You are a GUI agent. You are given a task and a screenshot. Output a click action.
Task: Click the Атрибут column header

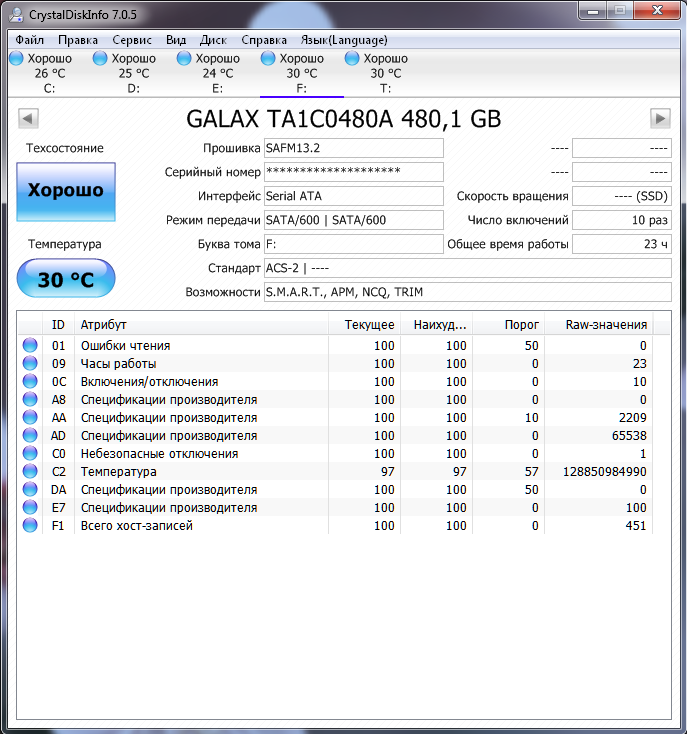(201, 324)
